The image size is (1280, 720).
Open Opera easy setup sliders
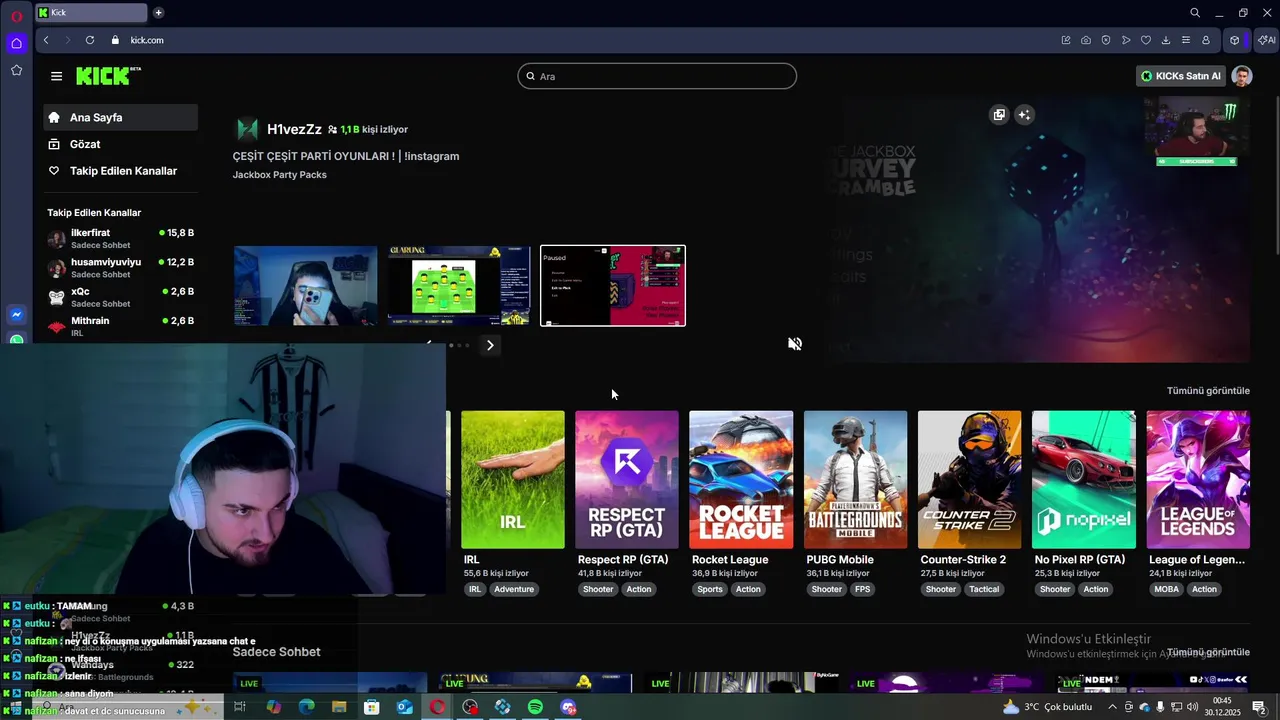[1186, 40]
